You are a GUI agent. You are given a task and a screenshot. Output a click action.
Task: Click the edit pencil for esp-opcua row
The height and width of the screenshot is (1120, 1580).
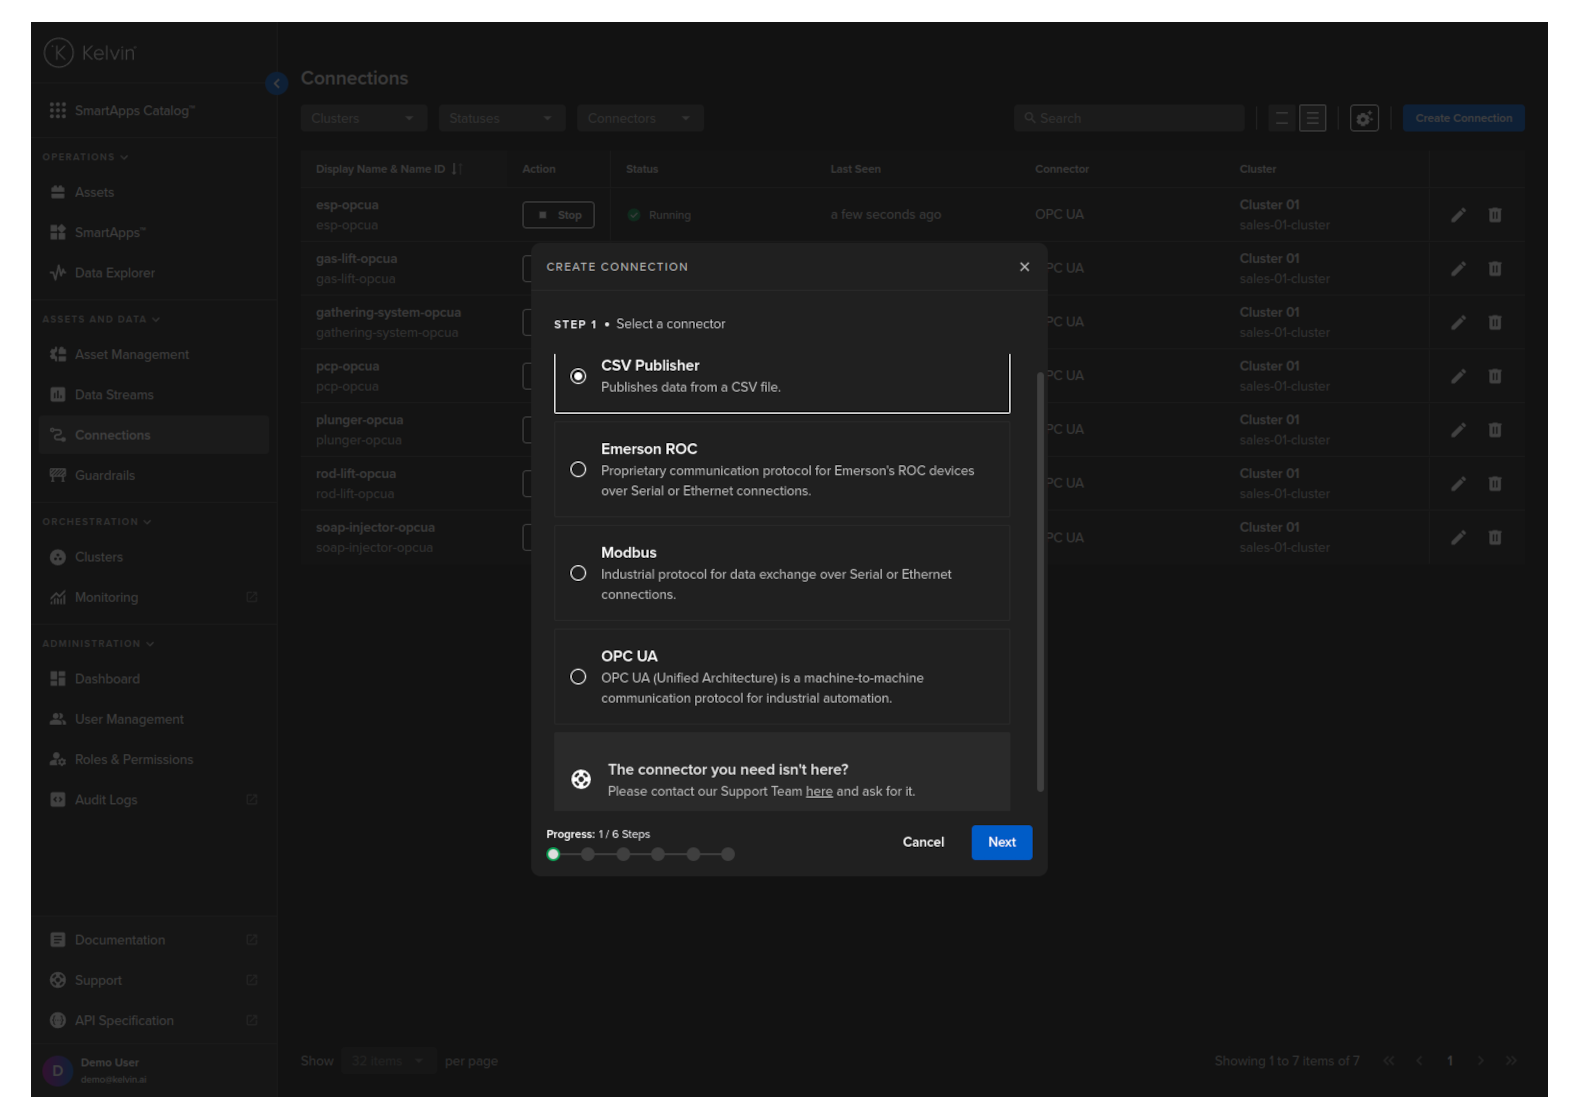tap(1458, 215)
